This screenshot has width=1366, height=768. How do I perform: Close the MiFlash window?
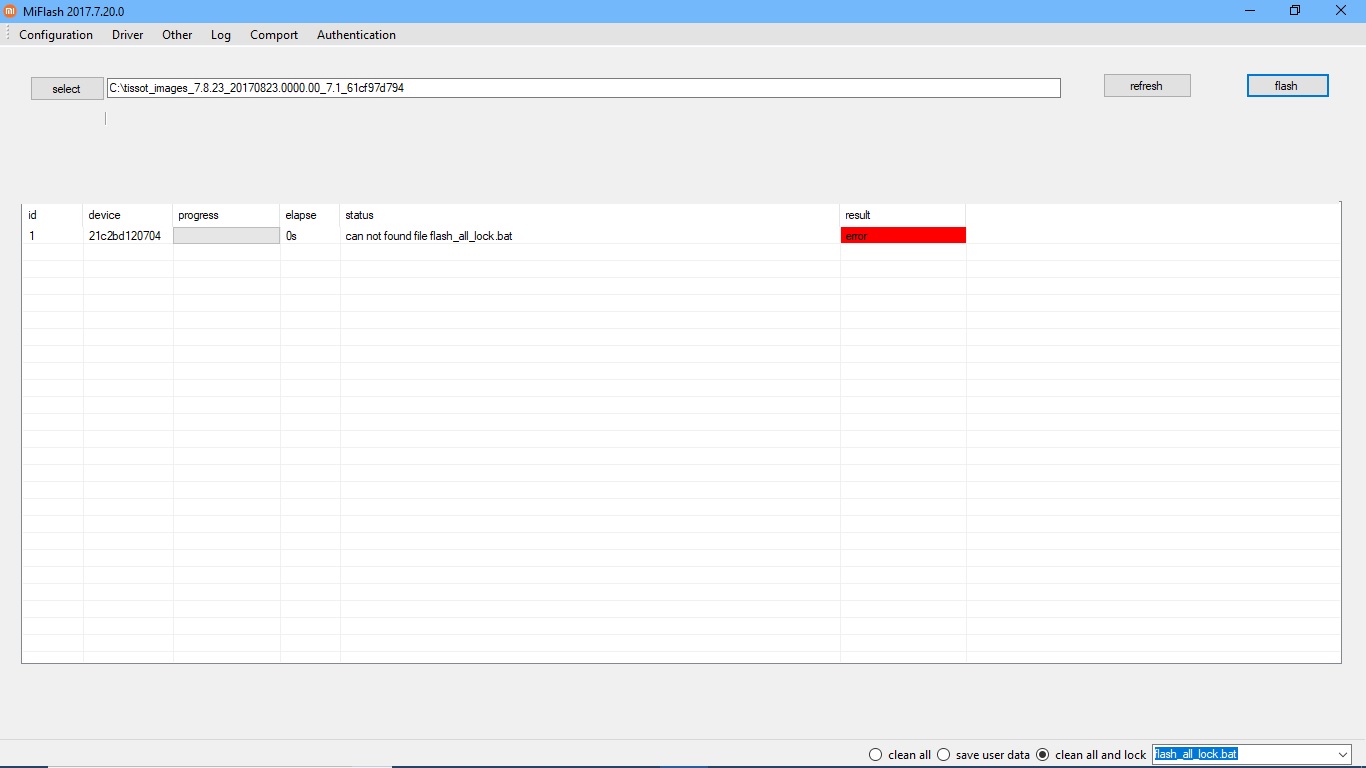[1341, 11]
